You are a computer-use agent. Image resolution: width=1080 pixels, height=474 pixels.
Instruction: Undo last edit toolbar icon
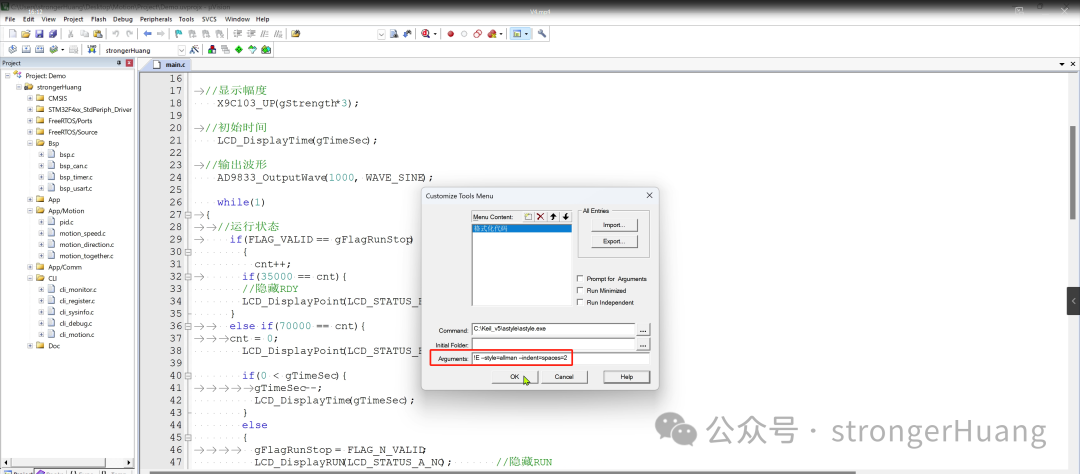(x=115, y=34)
